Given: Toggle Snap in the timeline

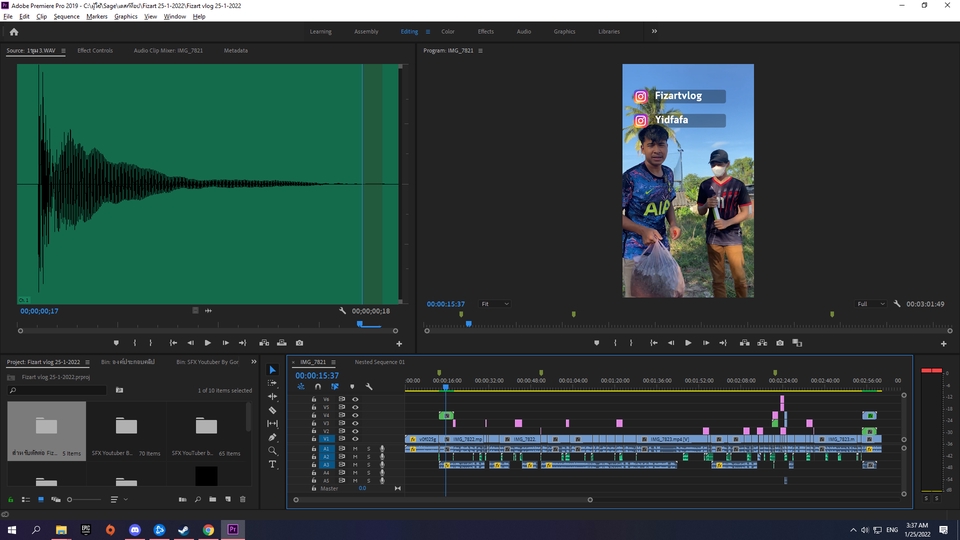Looking at the screenshot, I should [x=318, y=387].
